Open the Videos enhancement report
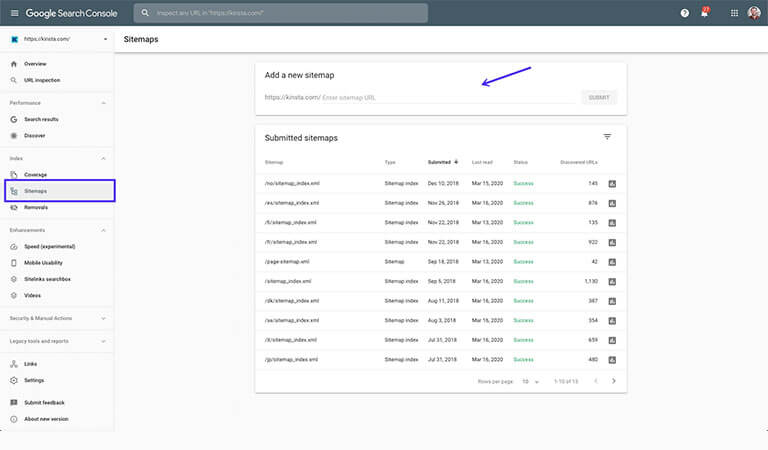The height and width of the screenshot is (450, 768). click(32, 295)
